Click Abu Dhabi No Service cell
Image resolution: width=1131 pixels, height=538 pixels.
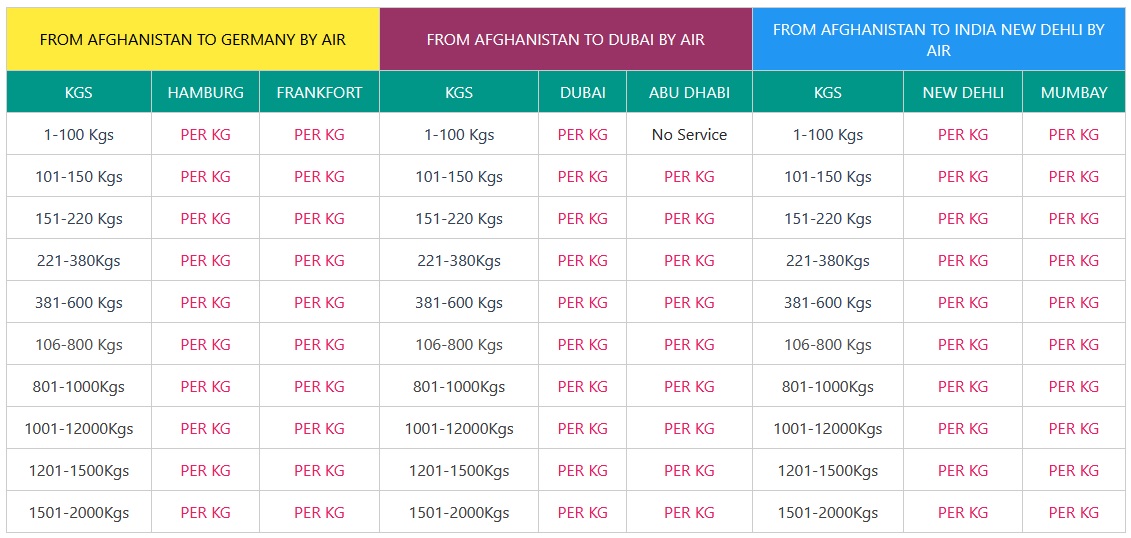click(x=689, y=135)
